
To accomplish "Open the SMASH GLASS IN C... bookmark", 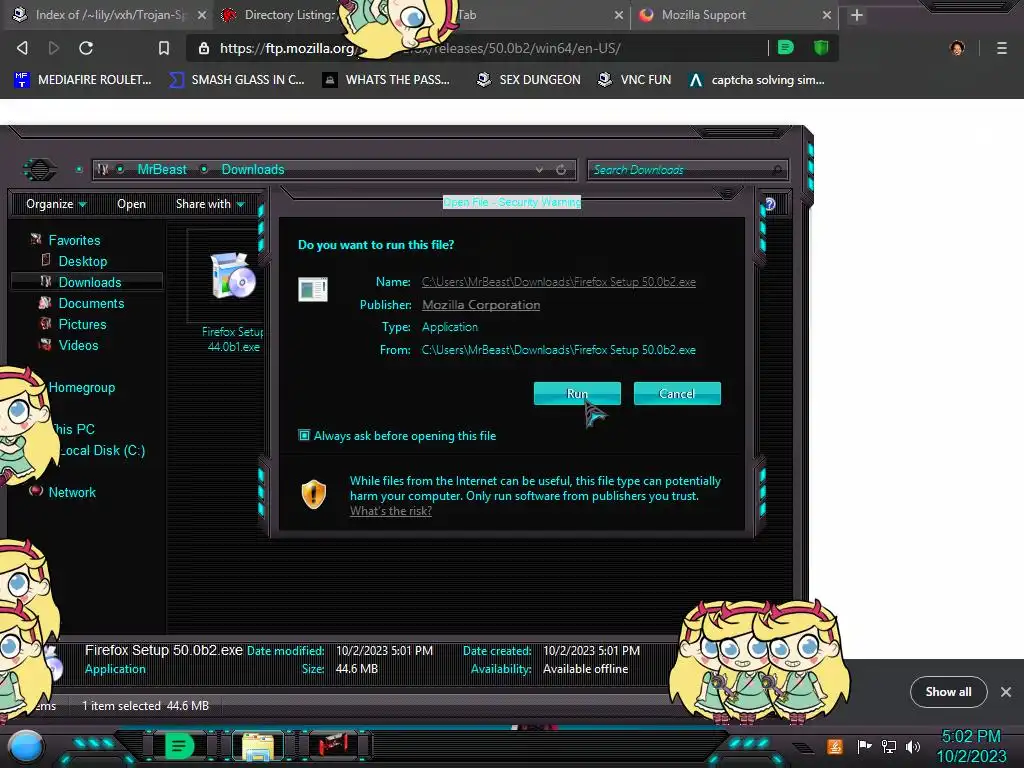I will coord(237,80).
